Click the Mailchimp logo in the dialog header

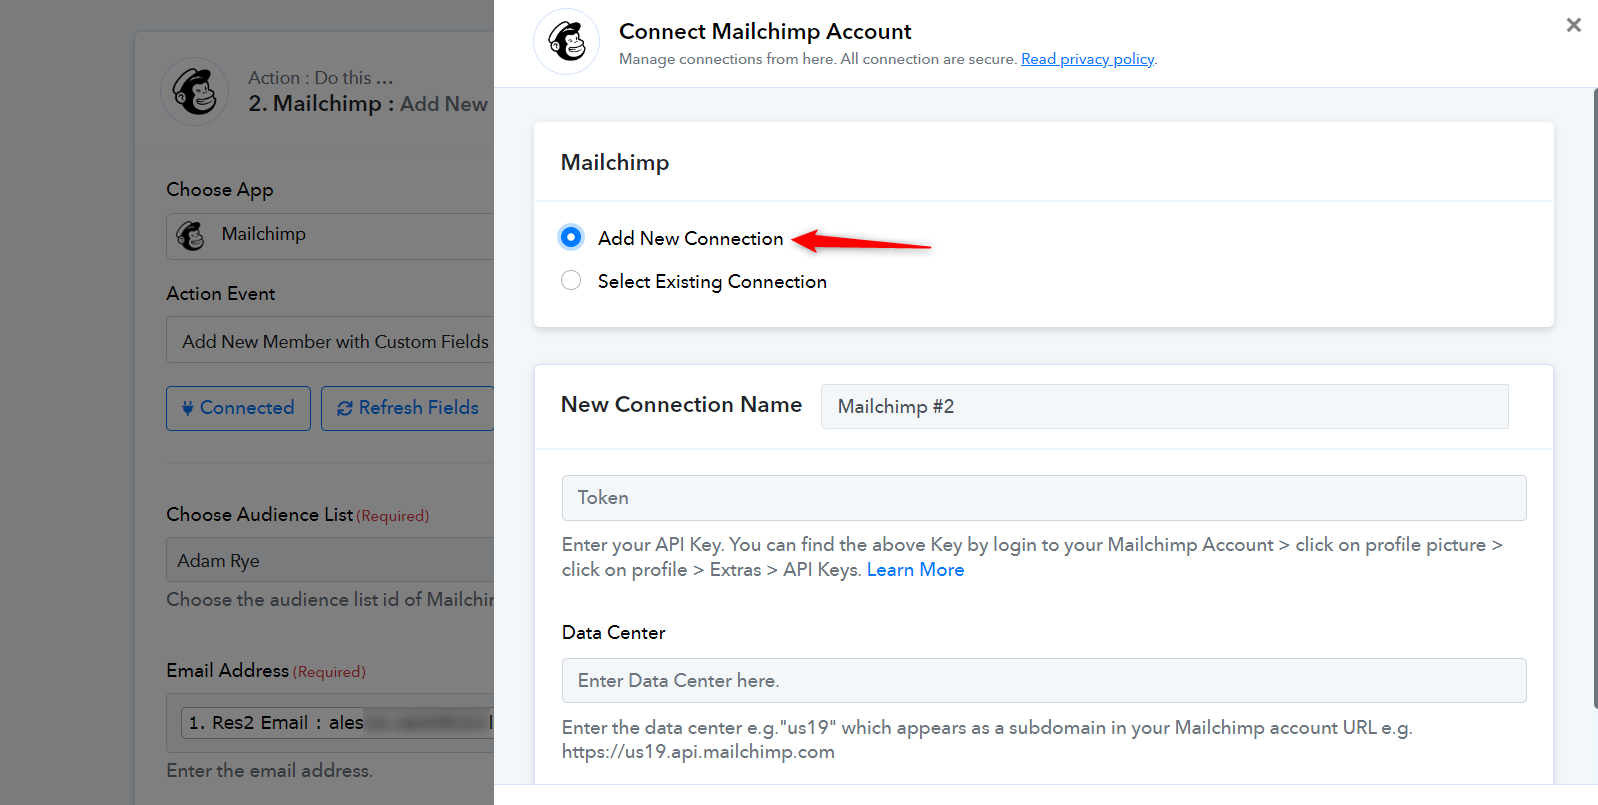566,42
